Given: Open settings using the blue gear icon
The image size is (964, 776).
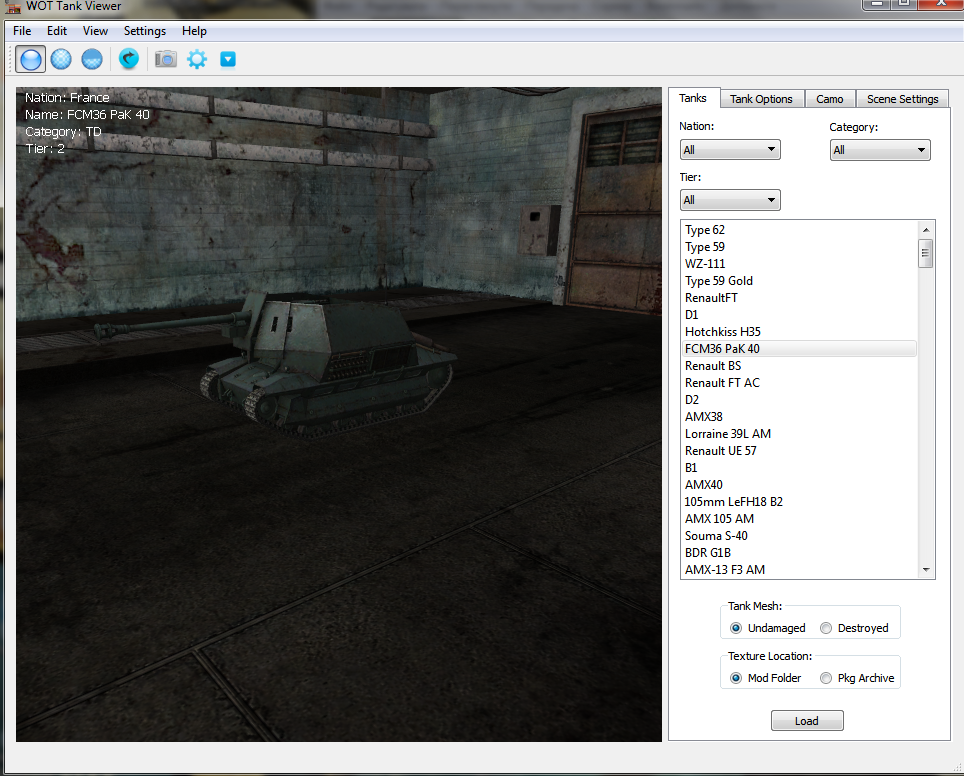Looking at the screenshot, I should pos(197,59).
